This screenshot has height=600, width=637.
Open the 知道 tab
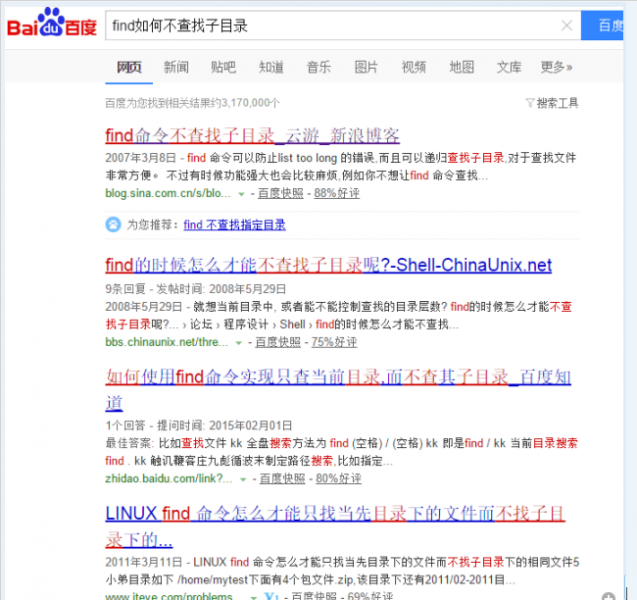(271, 67)
